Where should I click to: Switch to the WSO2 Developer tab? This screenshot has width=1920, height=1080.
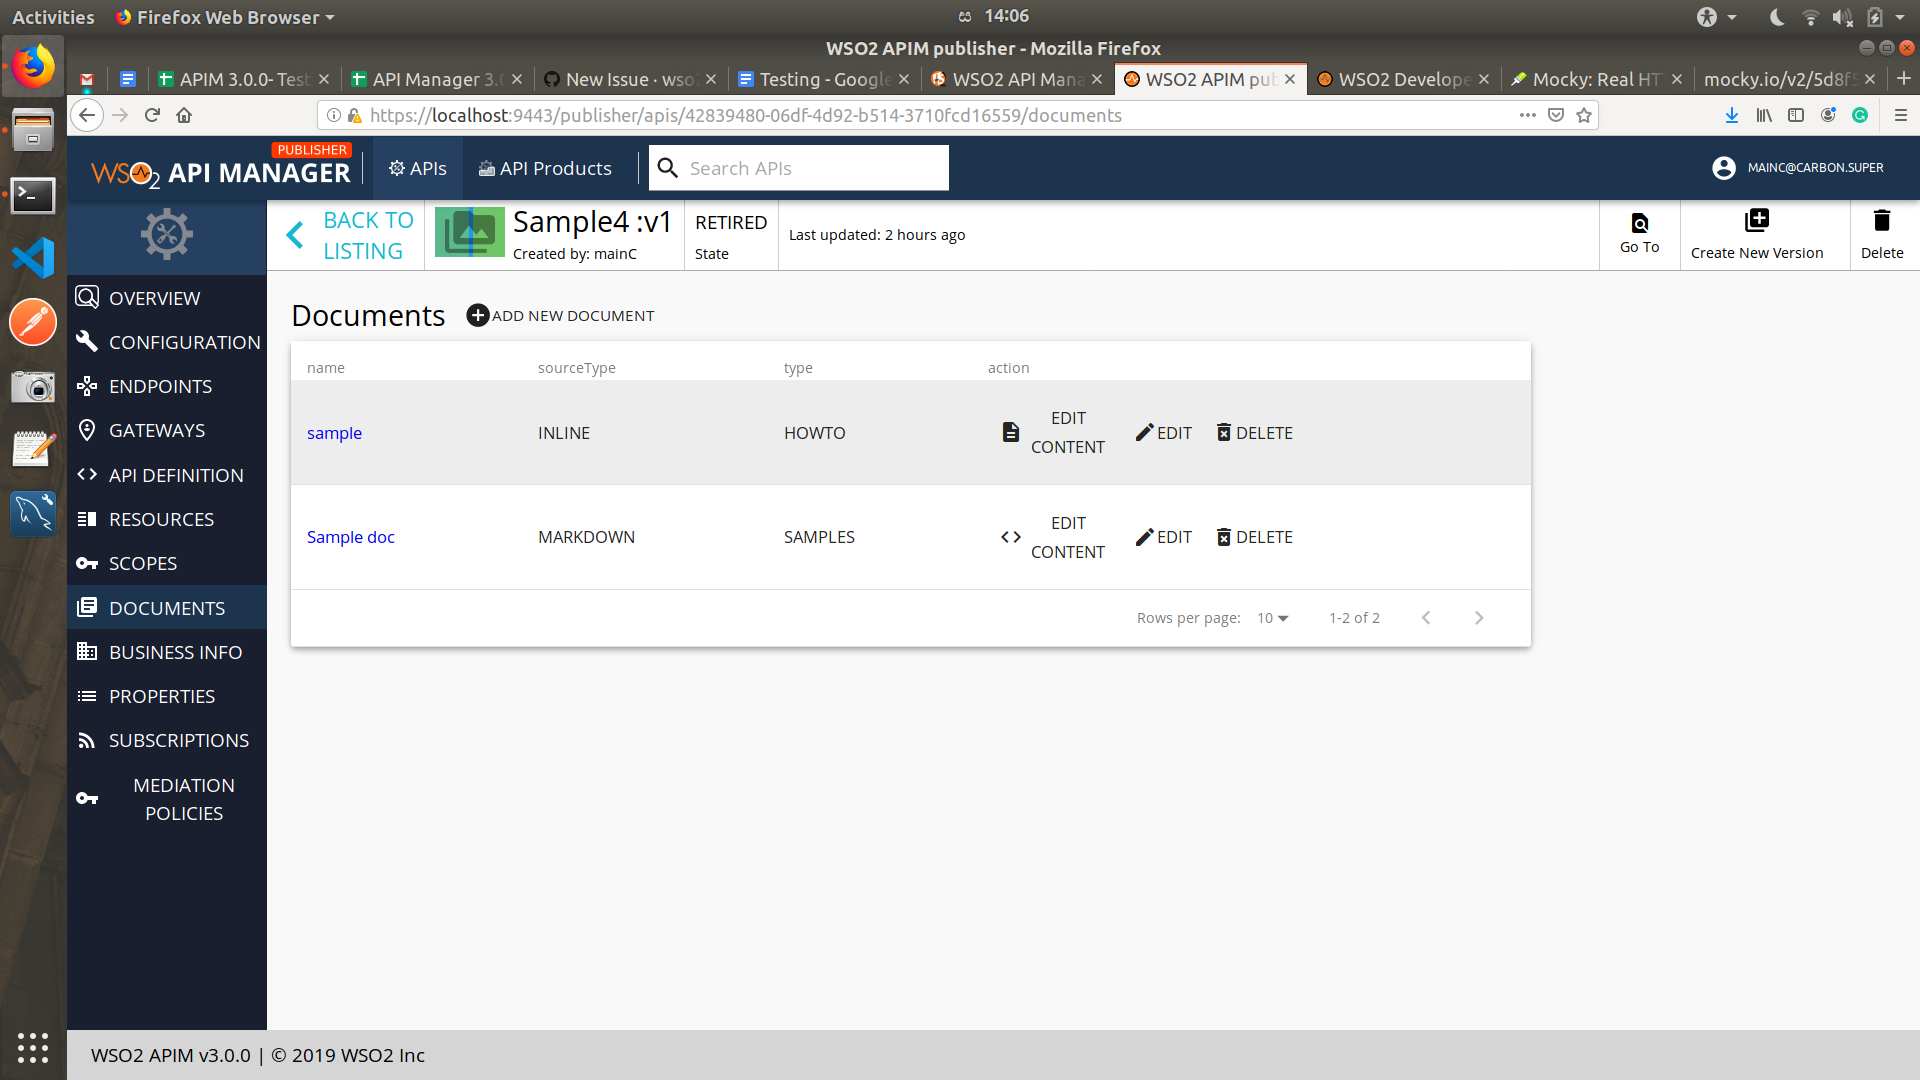tap(1400, 79)
